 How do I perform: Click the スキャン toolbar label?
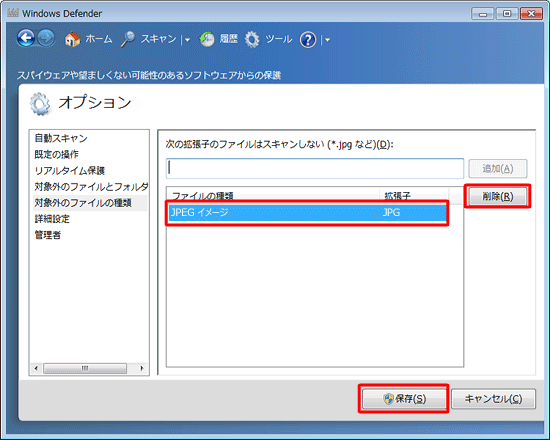[159, 39]
